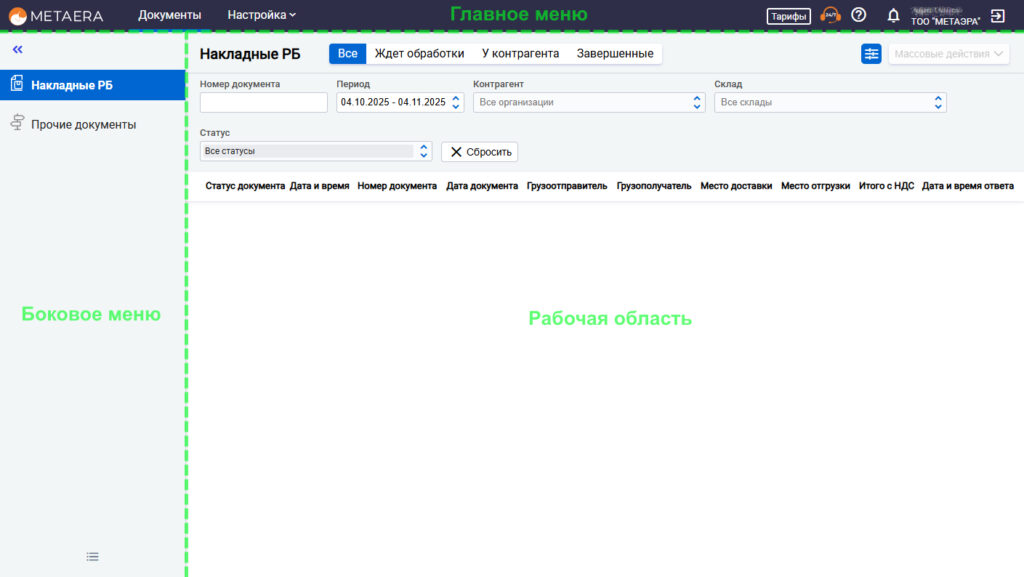
Task: Click the logout exit icon
Action: [x=997, y=15]
